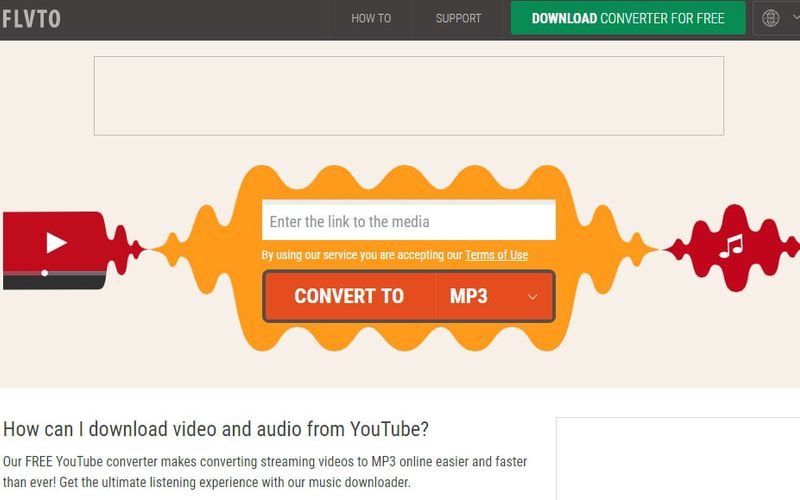Focus the media link input field
Image resolution: width=800 pixels, height=500 pixels.
409,221
